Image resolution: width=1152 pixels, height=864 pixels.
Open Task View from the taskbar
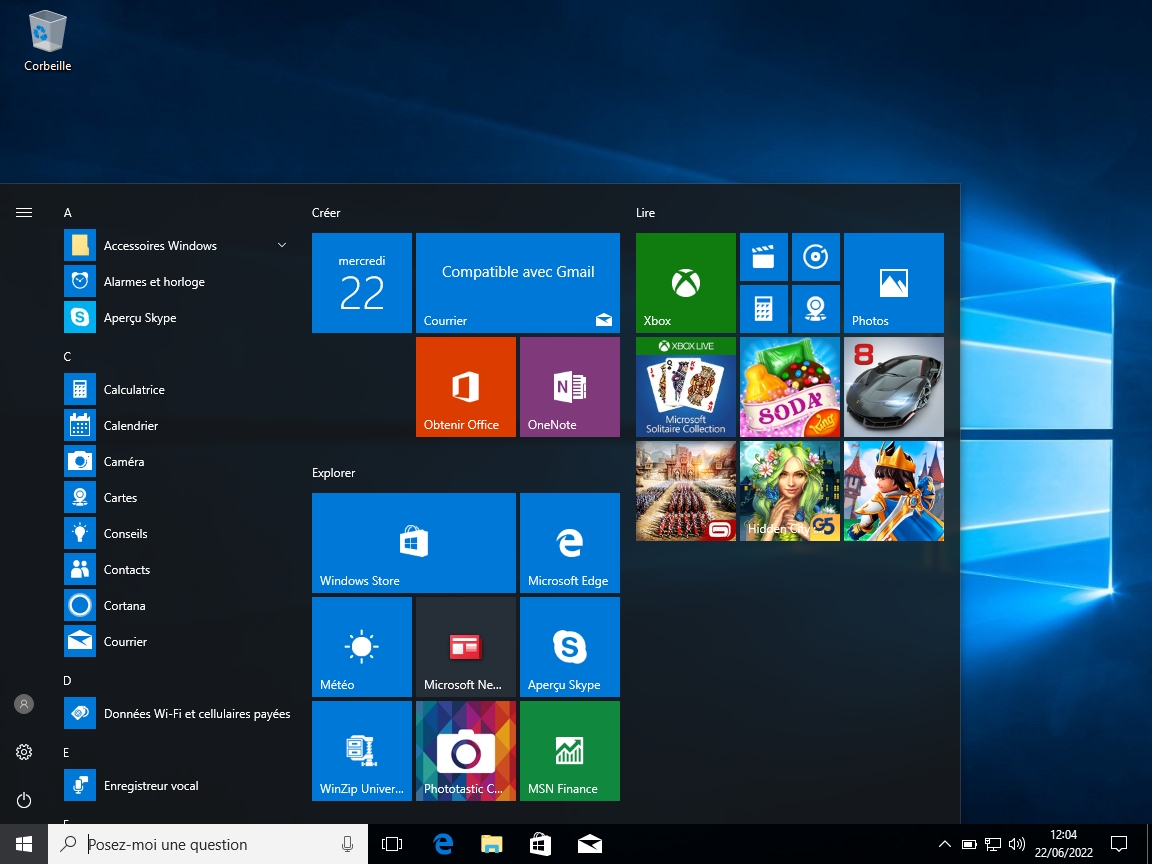click(392, 844)
